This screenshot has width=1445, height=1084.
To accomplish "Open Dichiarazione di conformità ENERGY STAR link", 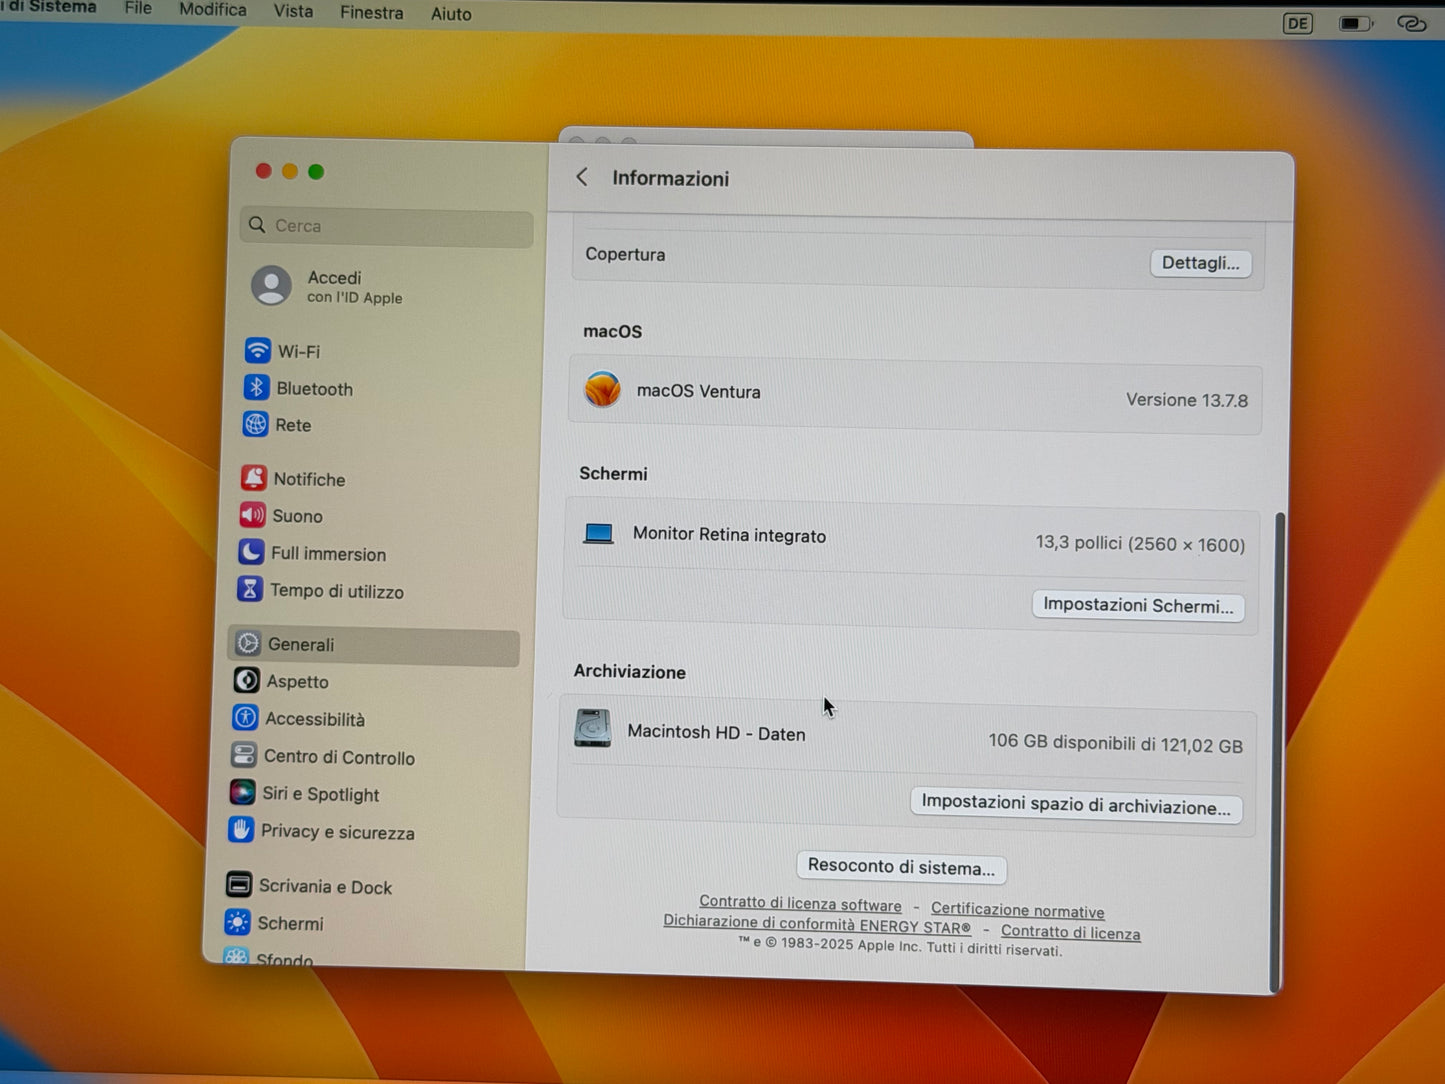I will (817, 924).
